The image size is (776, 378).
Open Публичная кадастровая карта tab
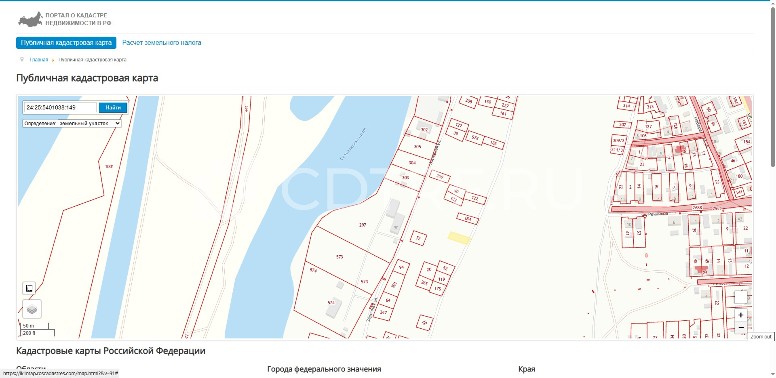click(66, 43)
